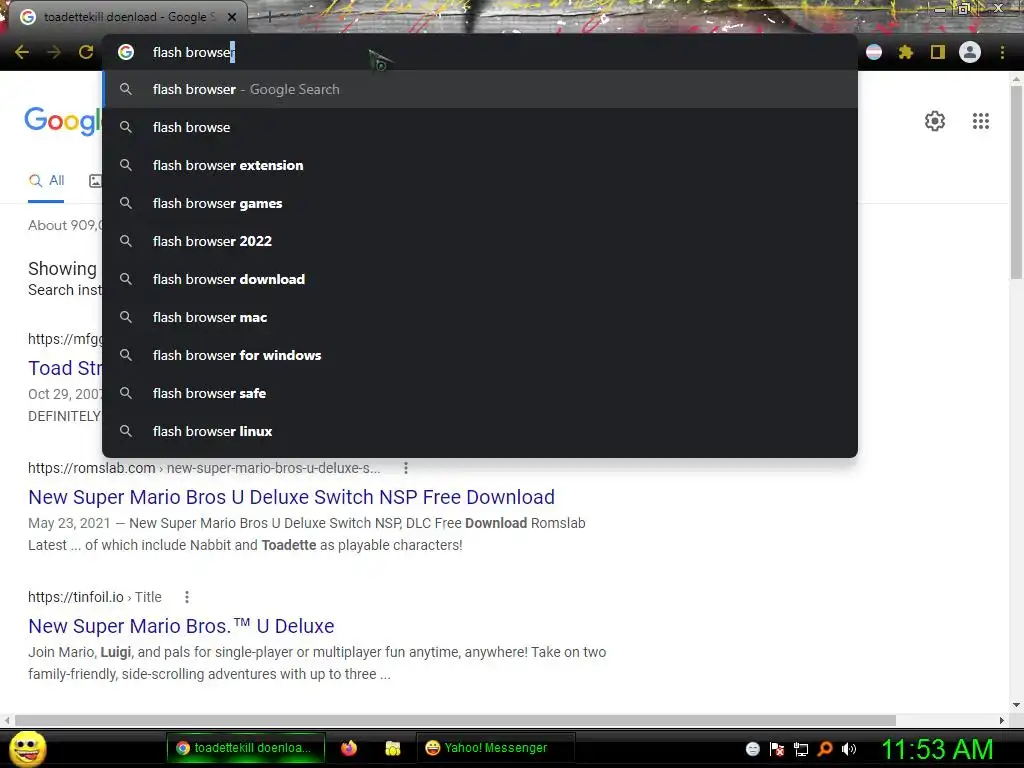Open New Super Mario Bros U Deluxe Switch link
Image resolution: width=1024 pixels, height=768 pixels.
click(291, 497)
